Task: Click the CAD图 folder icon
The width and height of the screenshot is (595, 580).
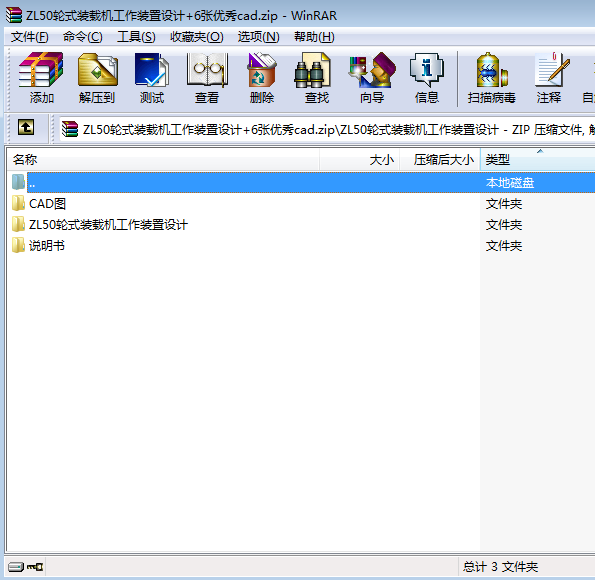Action: (18, 204)
